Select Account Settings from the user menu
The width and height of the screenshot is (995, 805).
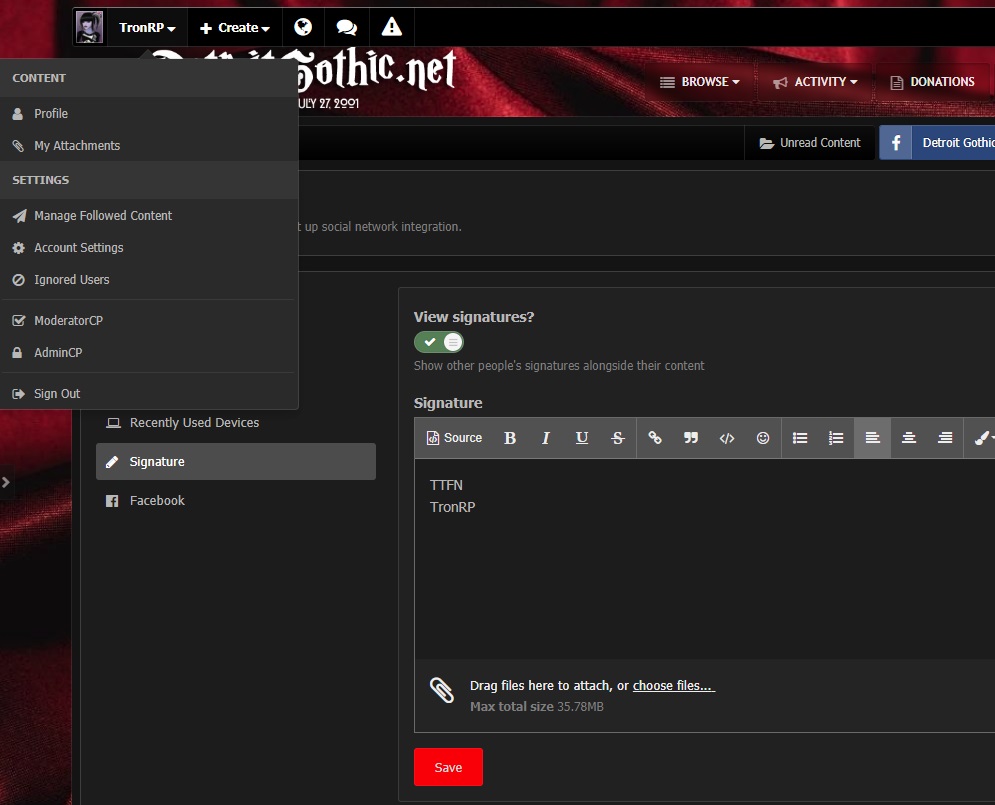click(x=79, y=247)
